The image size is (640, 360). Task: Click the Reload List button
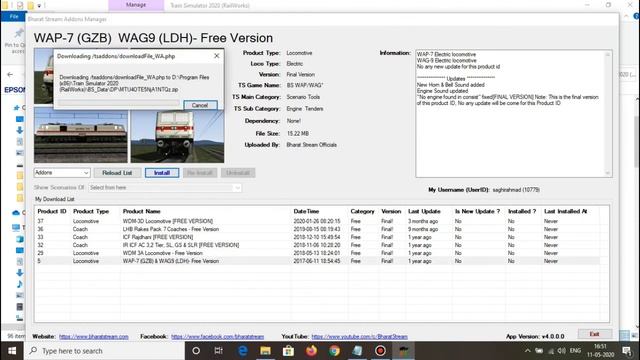click(x=117, y=173)
